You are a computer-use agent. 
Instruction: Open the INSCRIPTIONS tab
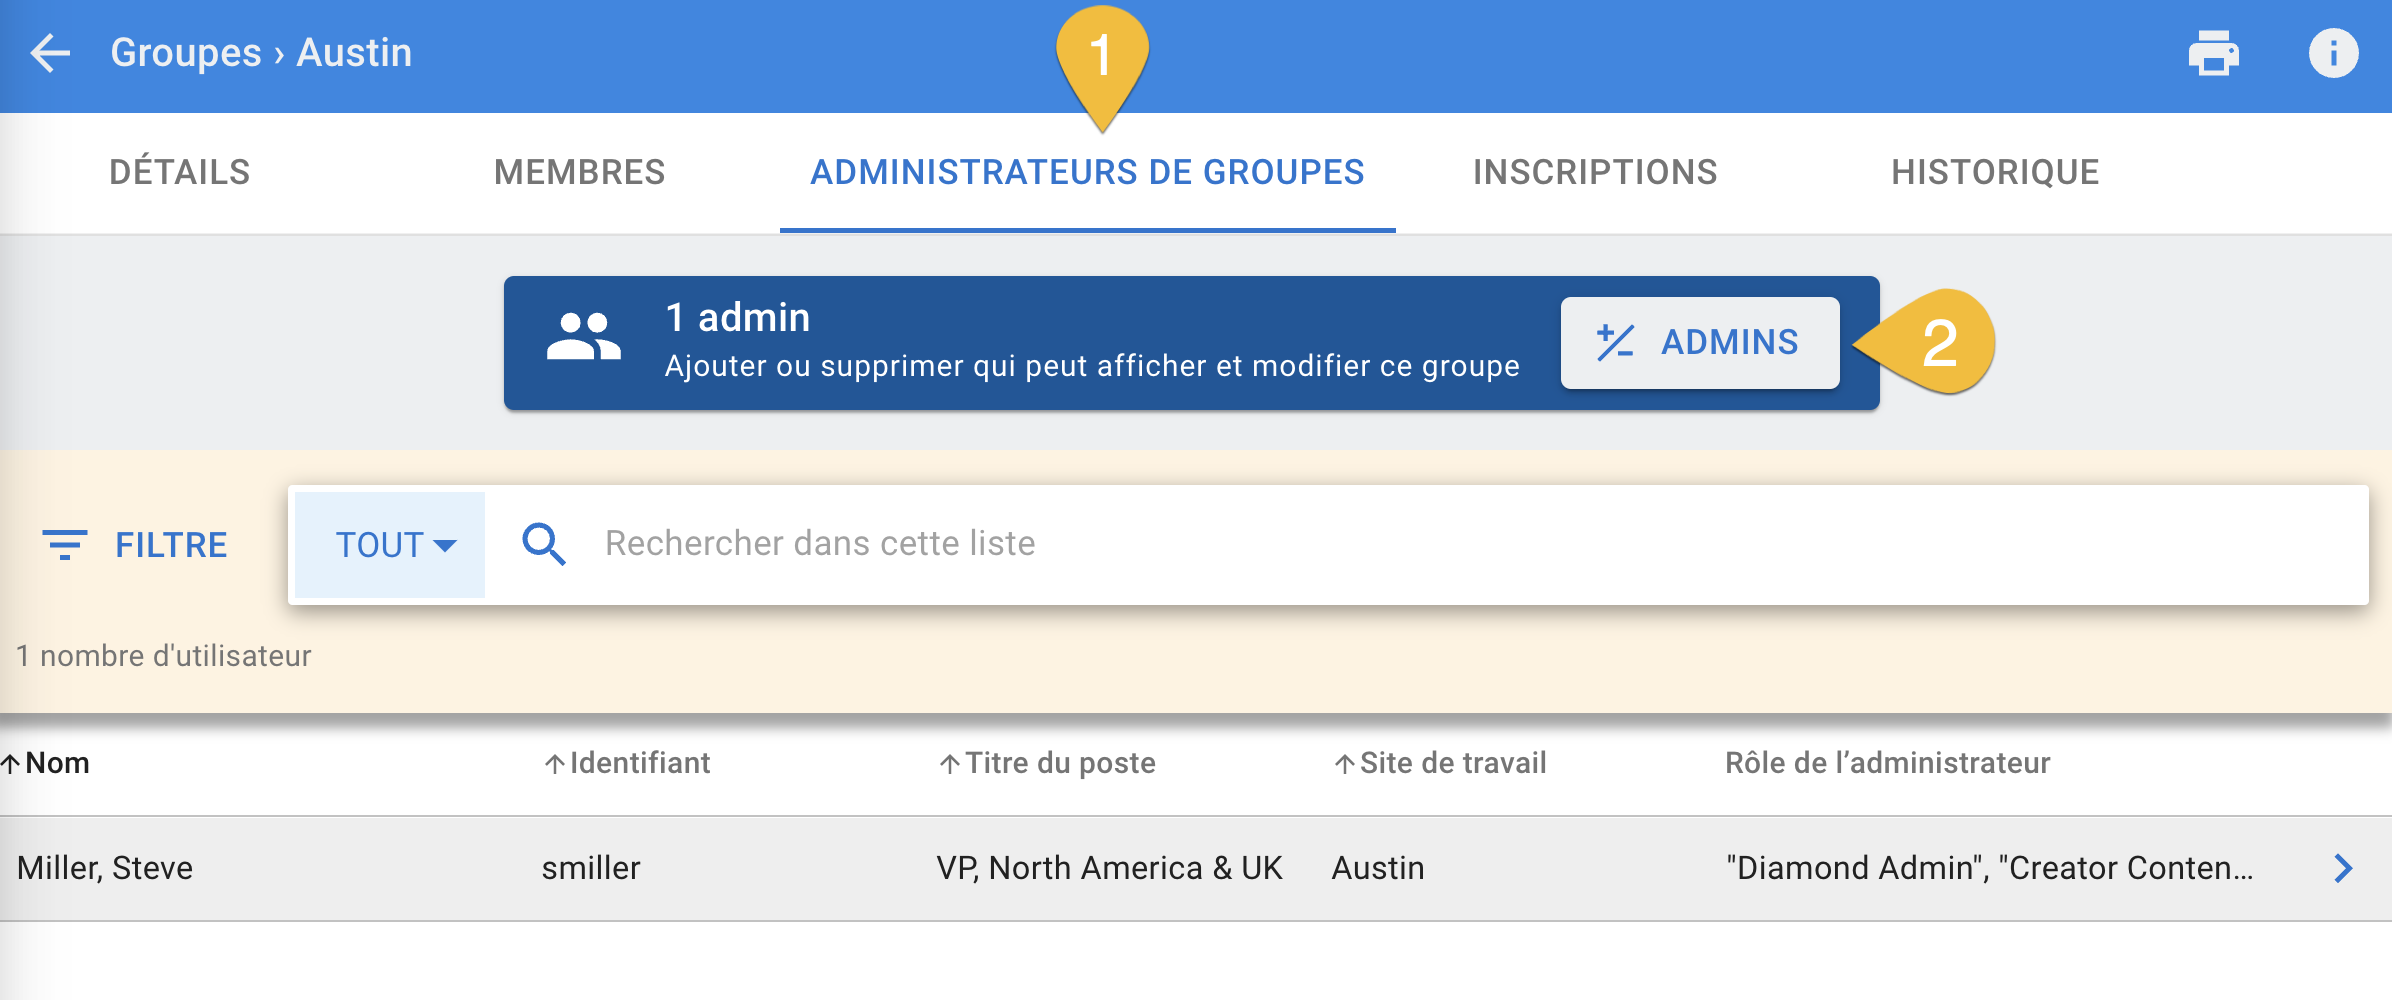pyautogui.click(x=1594, y=171)
